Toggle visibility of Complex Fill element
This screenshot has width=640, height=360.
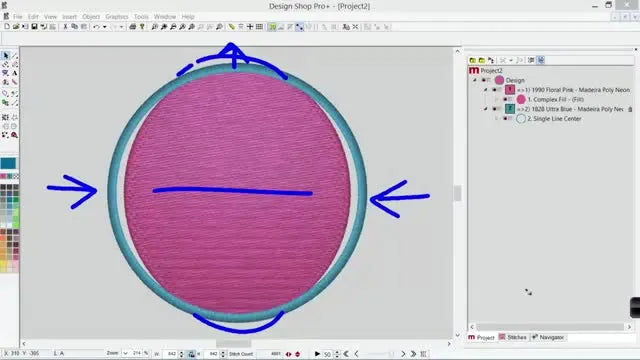(x=505, y=100)
